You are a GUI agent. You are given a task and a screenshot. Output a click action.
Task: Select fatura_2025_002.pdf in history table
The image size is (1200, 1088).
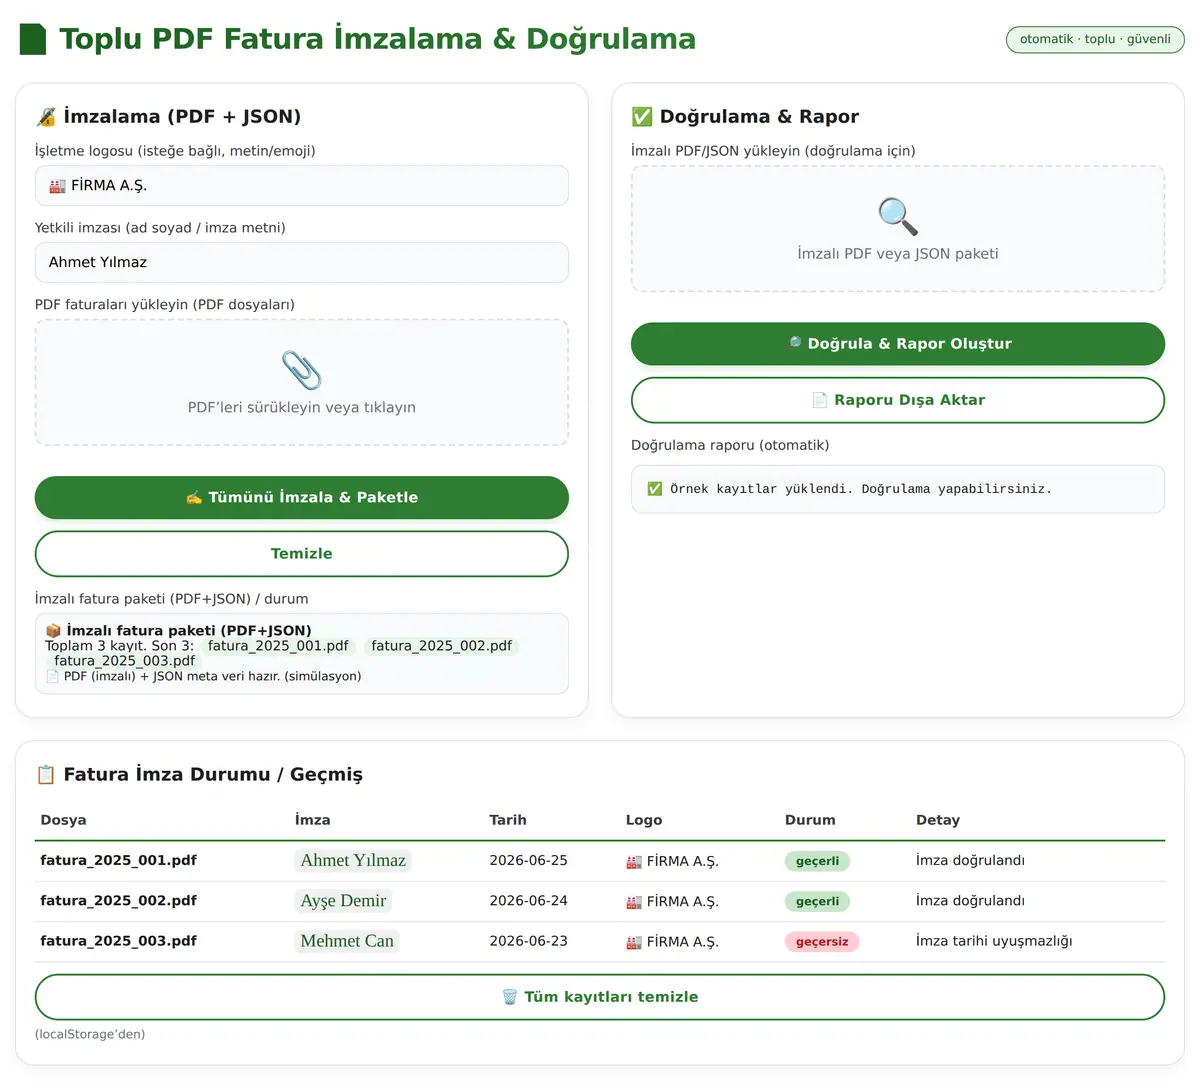(118, 901)
